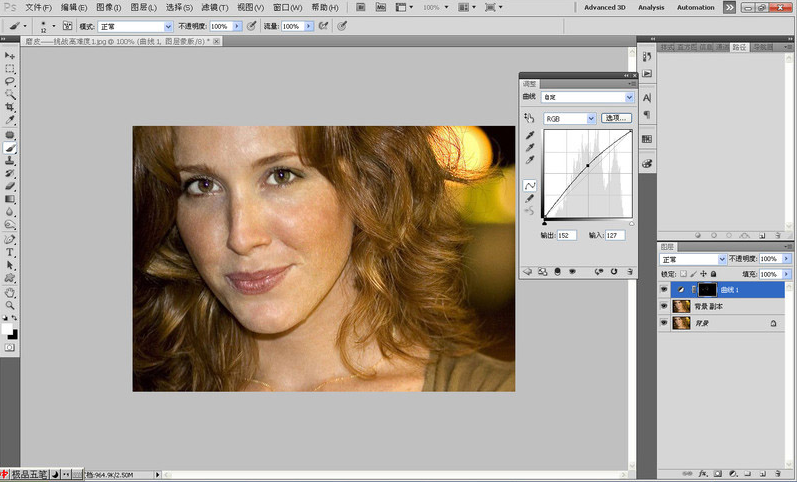Click the foreground color swatch
The height and width of the screenshot is (482, 797).
click(x=7, y=327)
